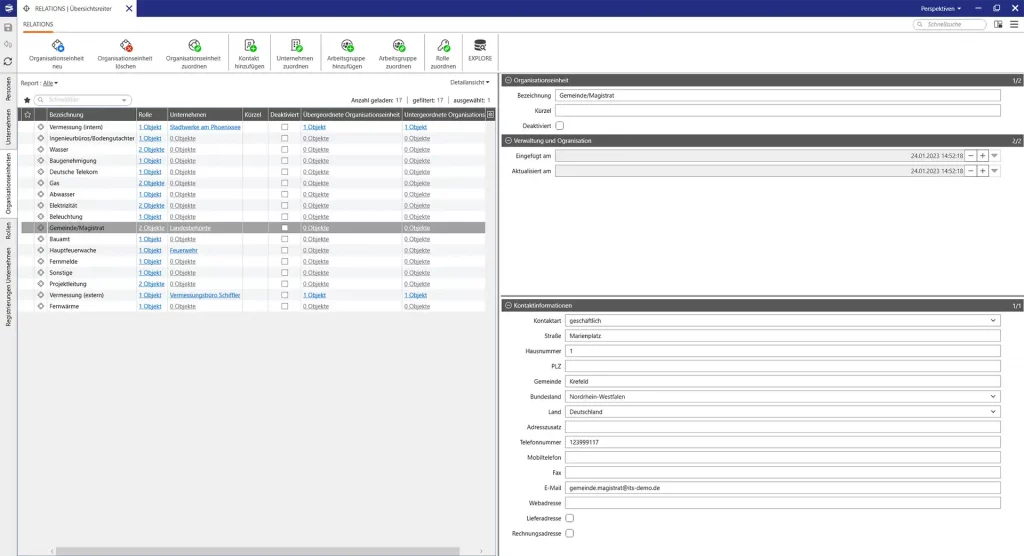Collapse the Verwaltung und Organisation section
This screenshot has width=1024, height=556.
click(x=508, y=141)
